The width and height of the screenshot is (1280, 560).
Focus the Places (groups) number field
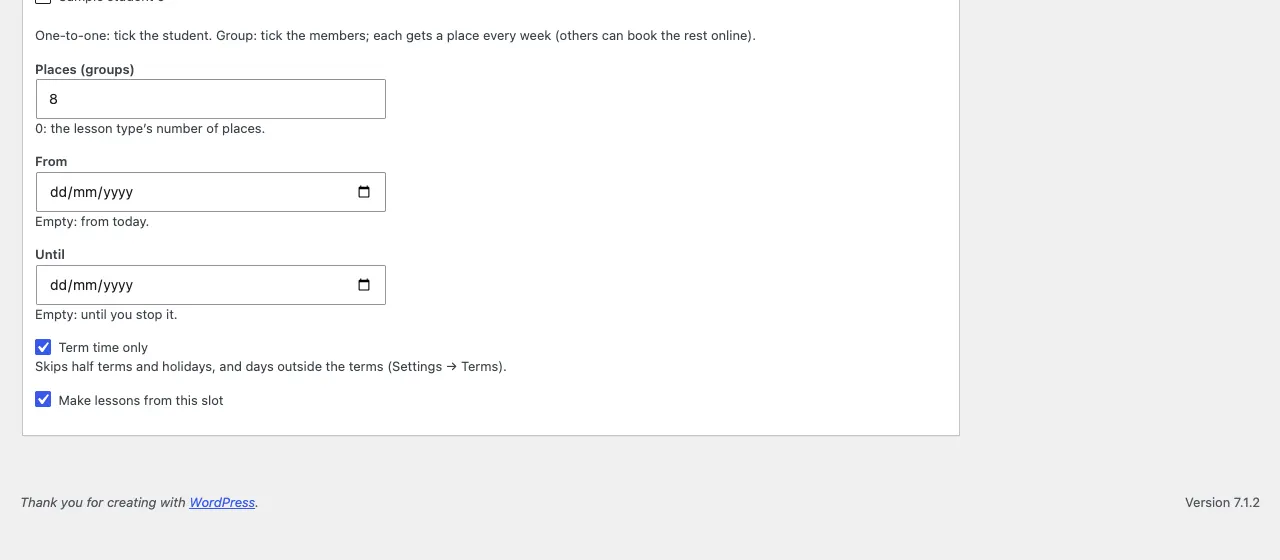211,99
